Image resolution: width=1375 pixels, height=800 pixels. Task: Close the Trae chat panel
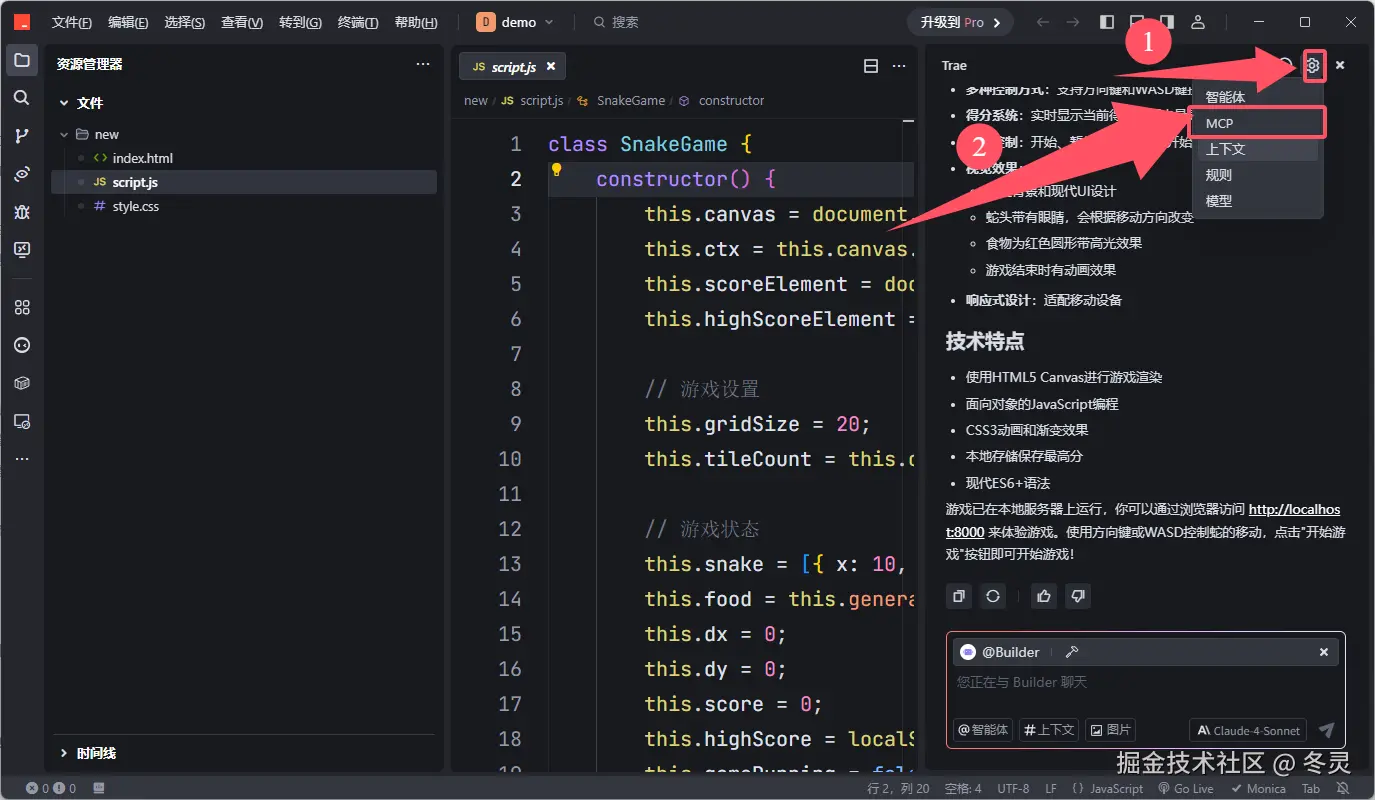1340,65
